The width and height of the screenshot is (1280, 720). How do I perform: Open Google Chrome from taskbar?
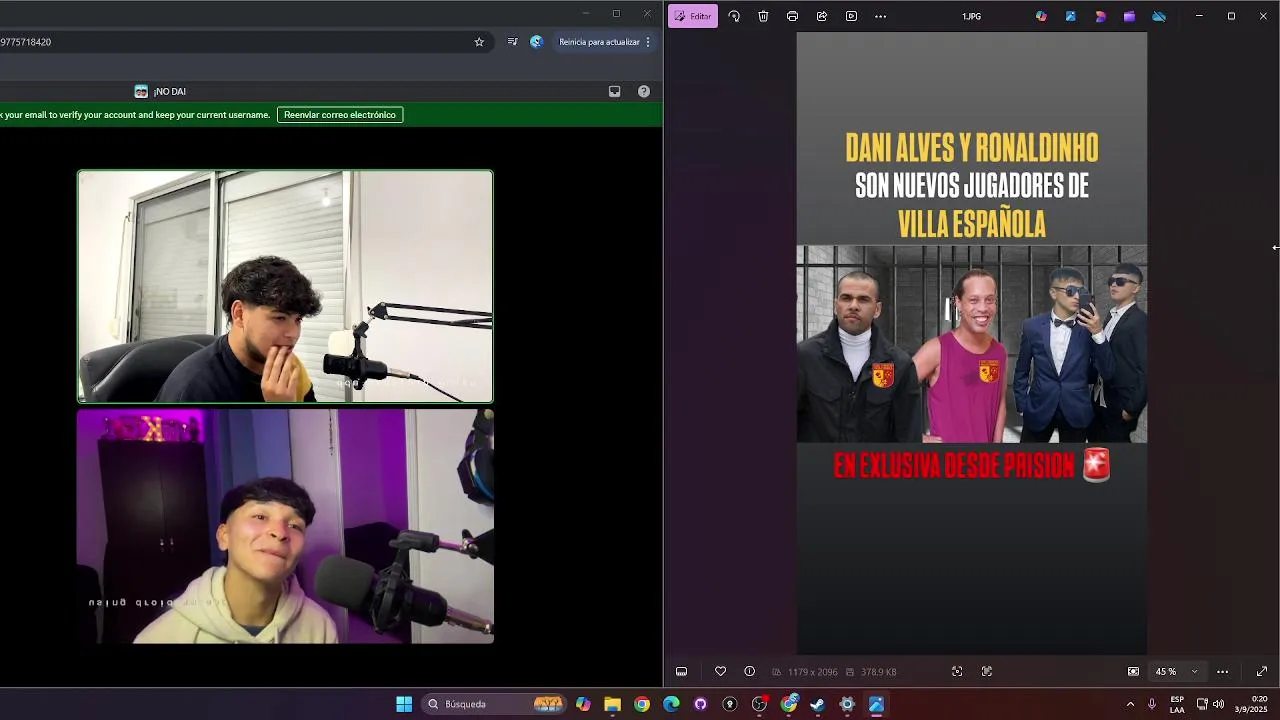click(642, 704)
